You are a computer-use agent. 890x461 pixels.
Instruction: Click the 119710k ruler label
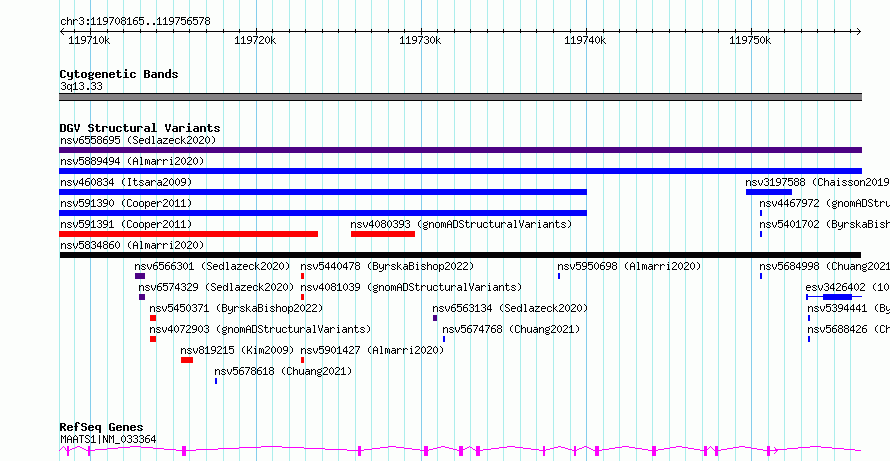(89, 40)
